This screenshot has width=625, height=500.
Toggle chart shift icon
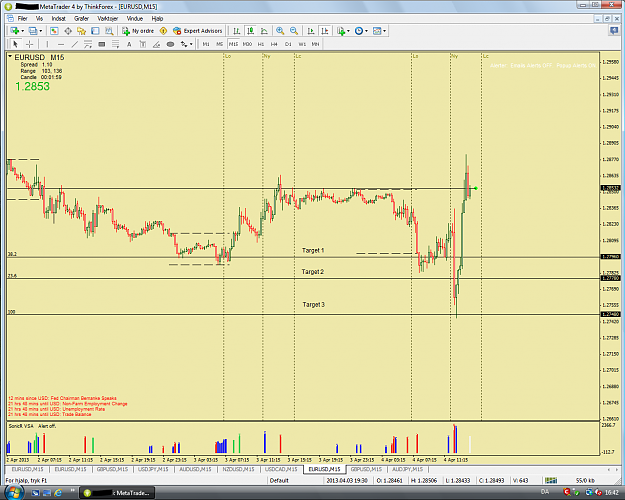pos(325,31)
